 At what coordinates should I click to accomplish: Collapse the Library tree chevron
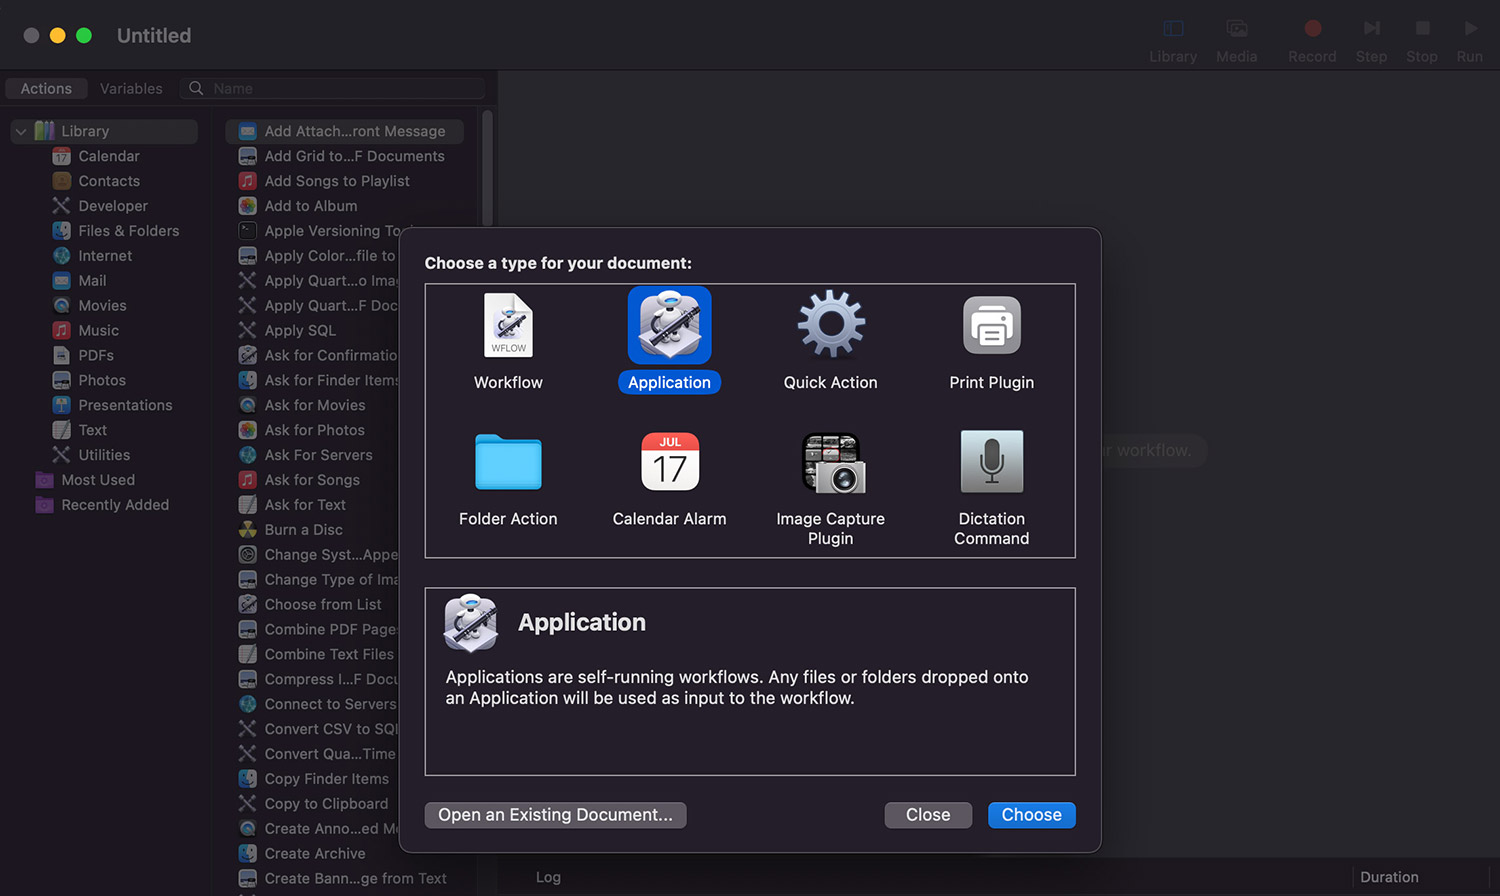tap(20, 131)
